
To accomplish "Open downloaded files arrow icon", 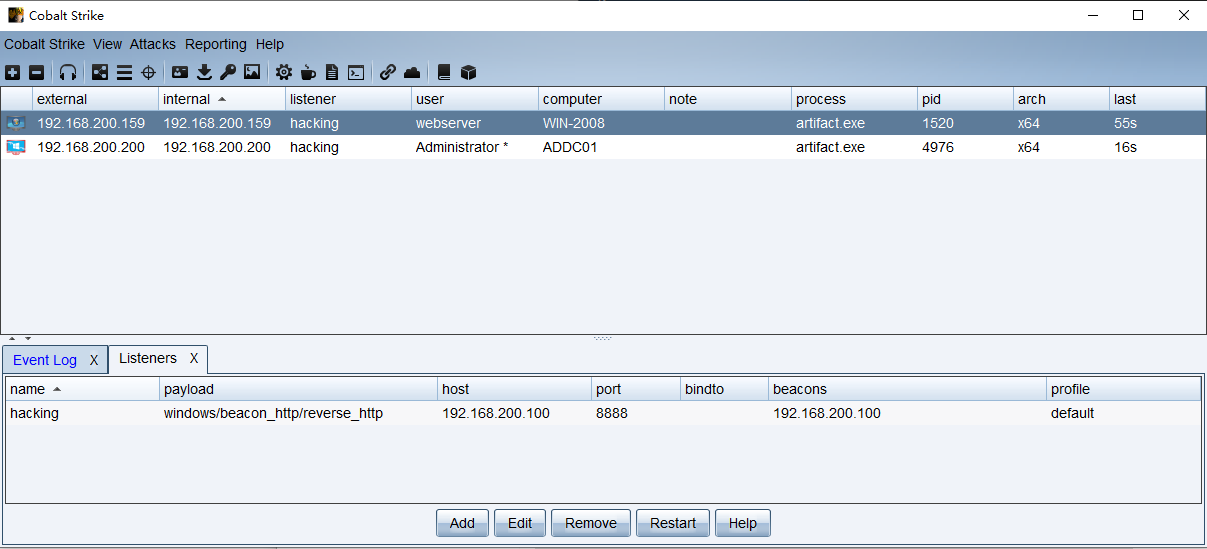I will click(204, 72).
